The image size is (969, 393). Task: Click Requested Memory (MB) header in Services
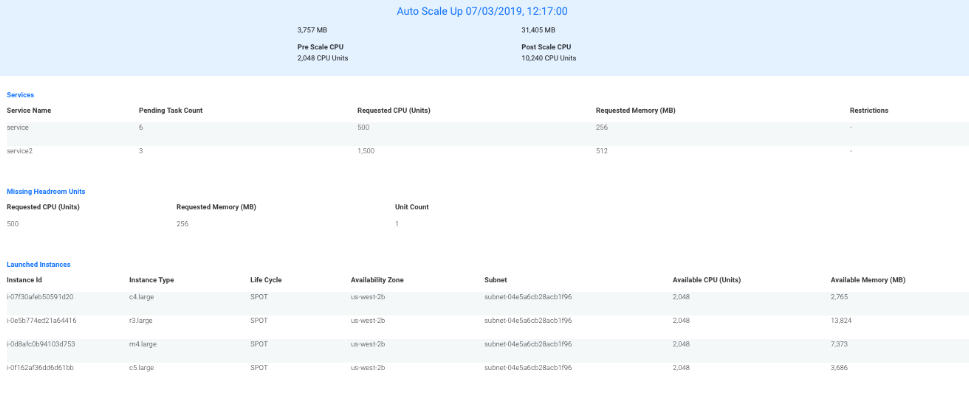pos(635,111)
